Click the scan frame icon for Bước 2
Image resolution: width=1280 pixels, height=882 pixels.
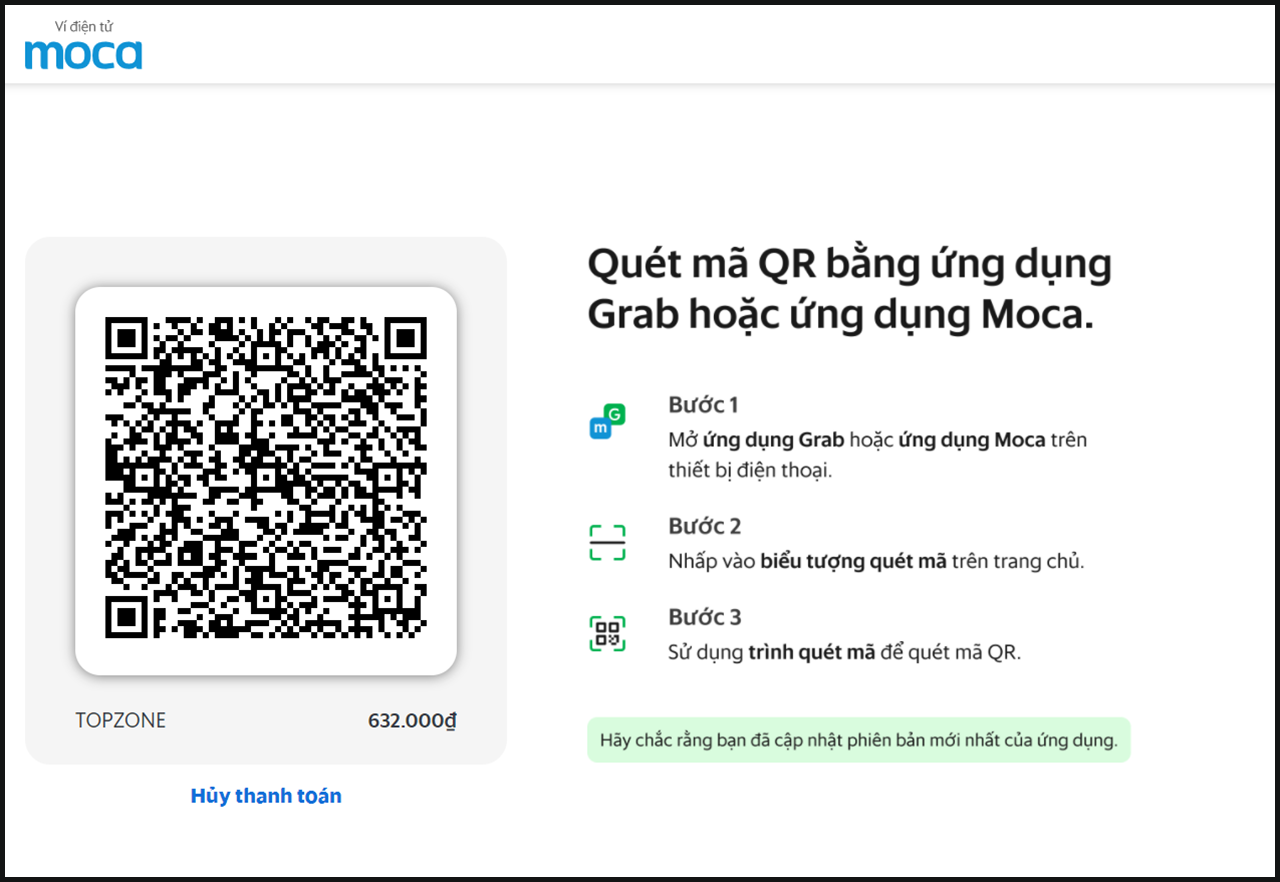click(607, 543)
